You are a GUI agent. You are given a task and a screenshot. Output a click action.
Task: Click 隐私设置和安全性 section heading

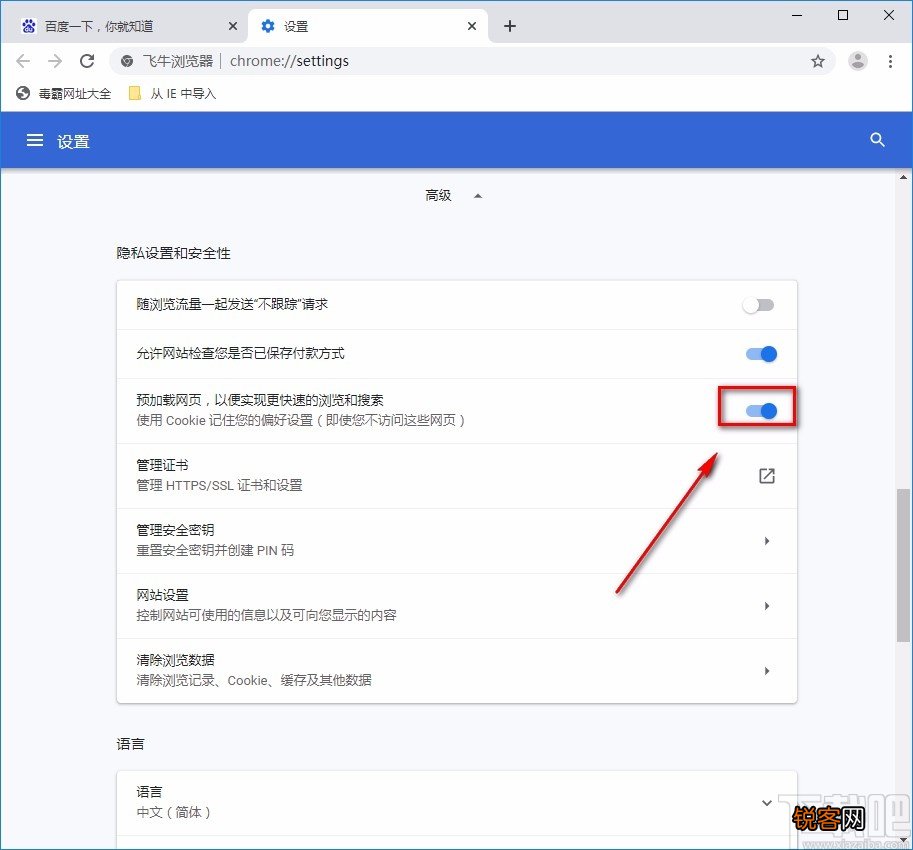pyautogui.click(x=174, y=253)
